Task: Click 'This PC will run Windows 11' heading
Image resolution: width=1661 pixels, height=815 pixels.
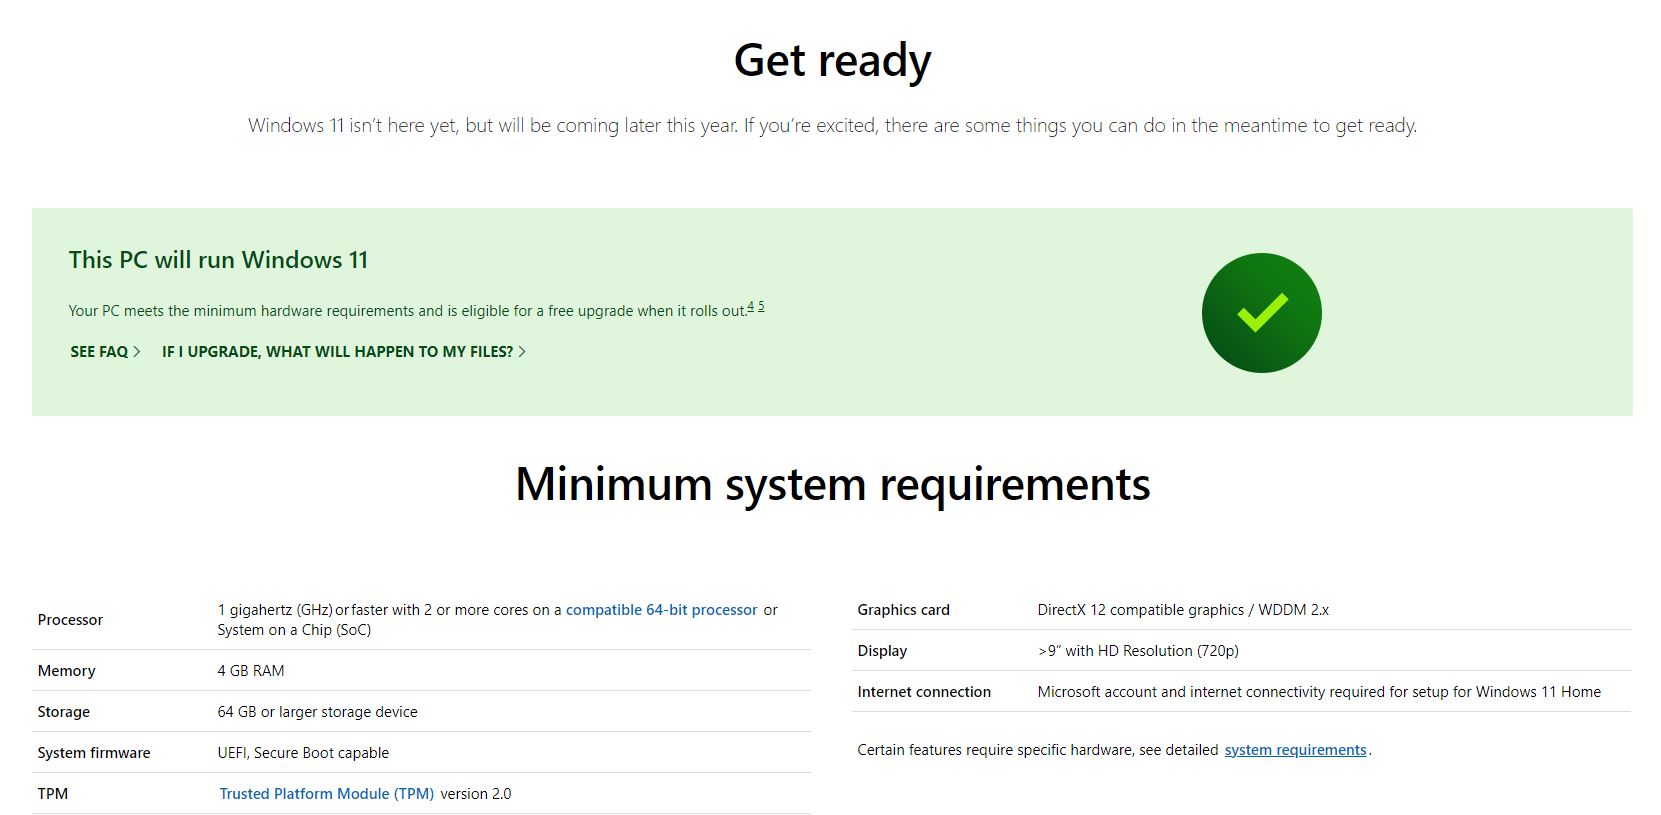Action: click(x=218, y=260)
